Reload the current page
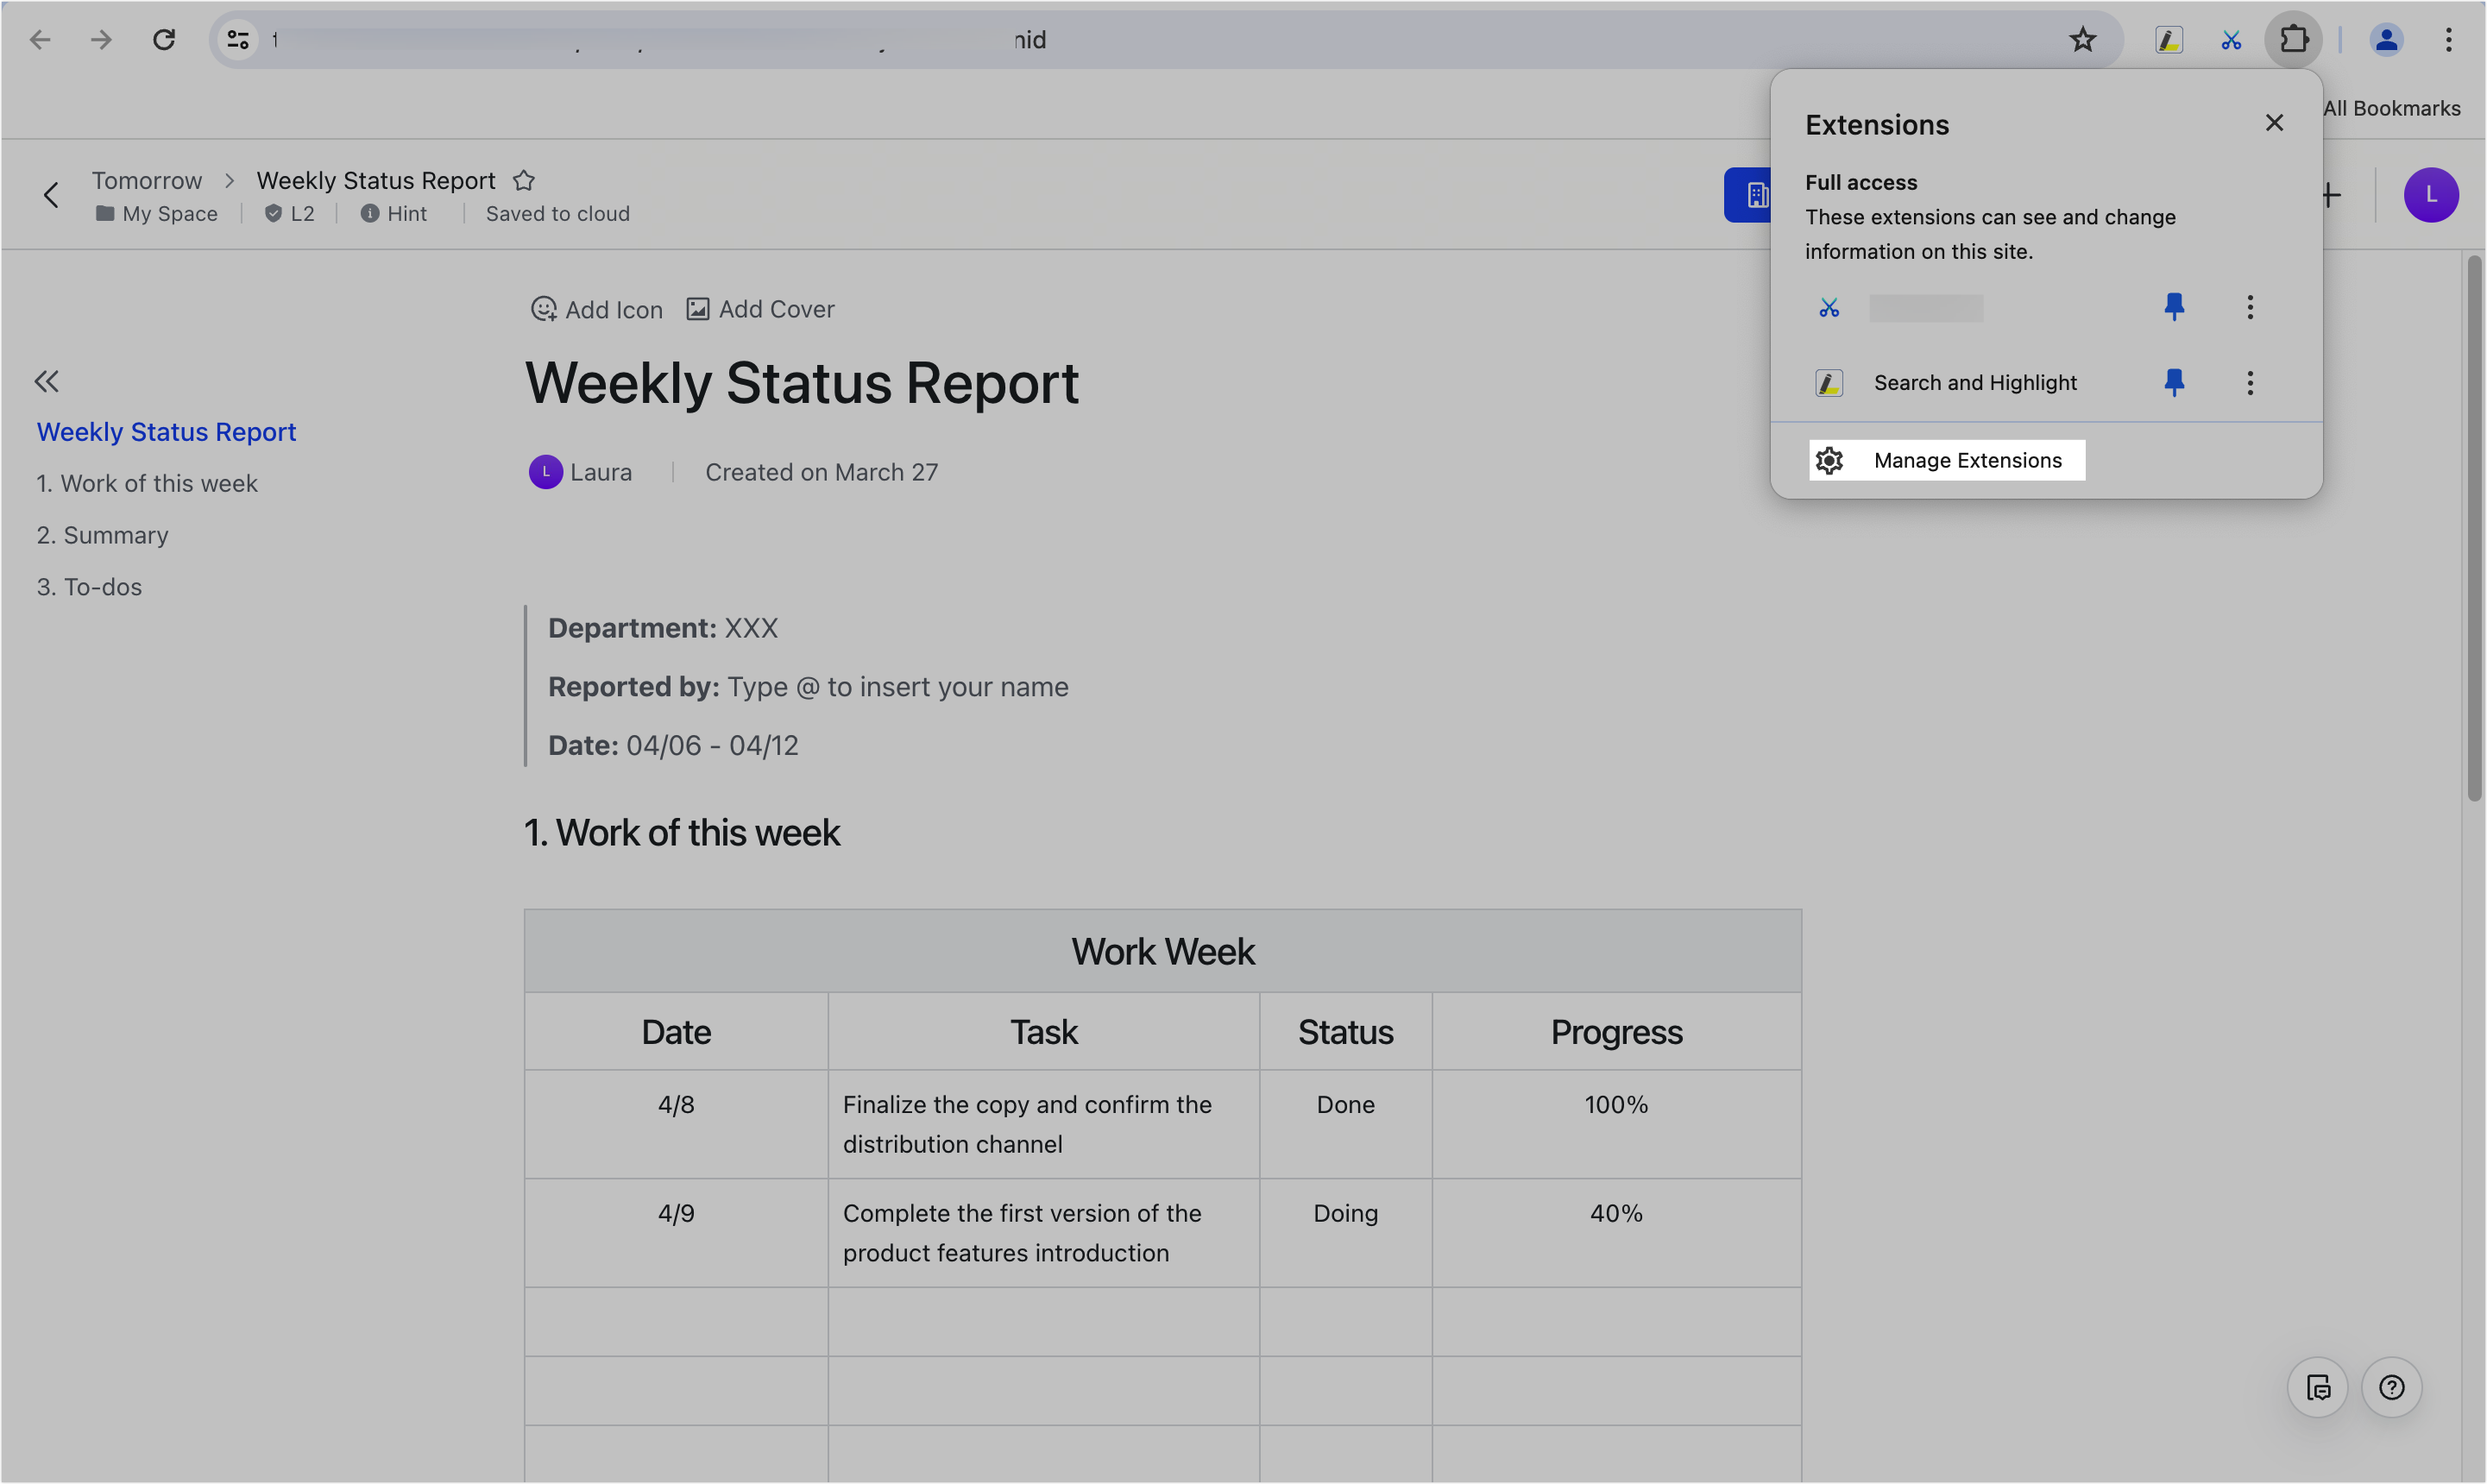Viewport: 2487px width, 1484px height. [164, 39]
